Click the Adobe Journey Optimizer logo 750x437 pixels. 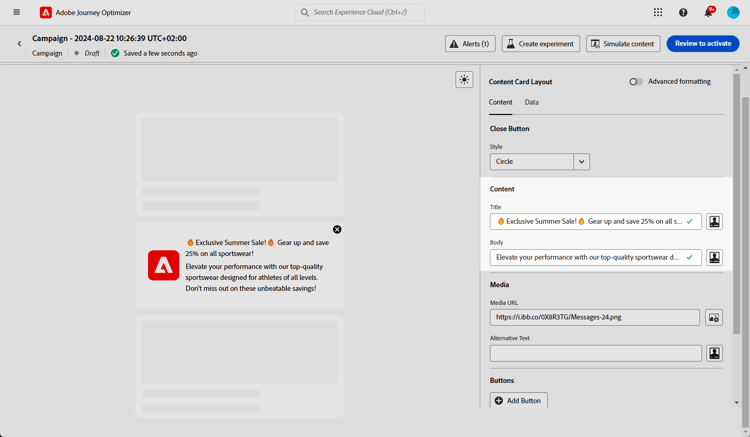(x=45, y=12)
